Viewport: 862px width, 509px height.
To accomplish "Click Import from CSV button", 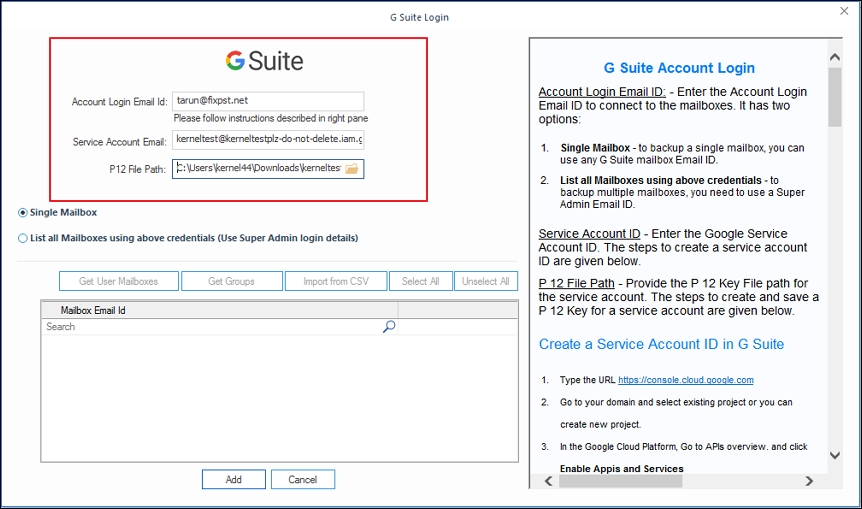I will point(336,281).
